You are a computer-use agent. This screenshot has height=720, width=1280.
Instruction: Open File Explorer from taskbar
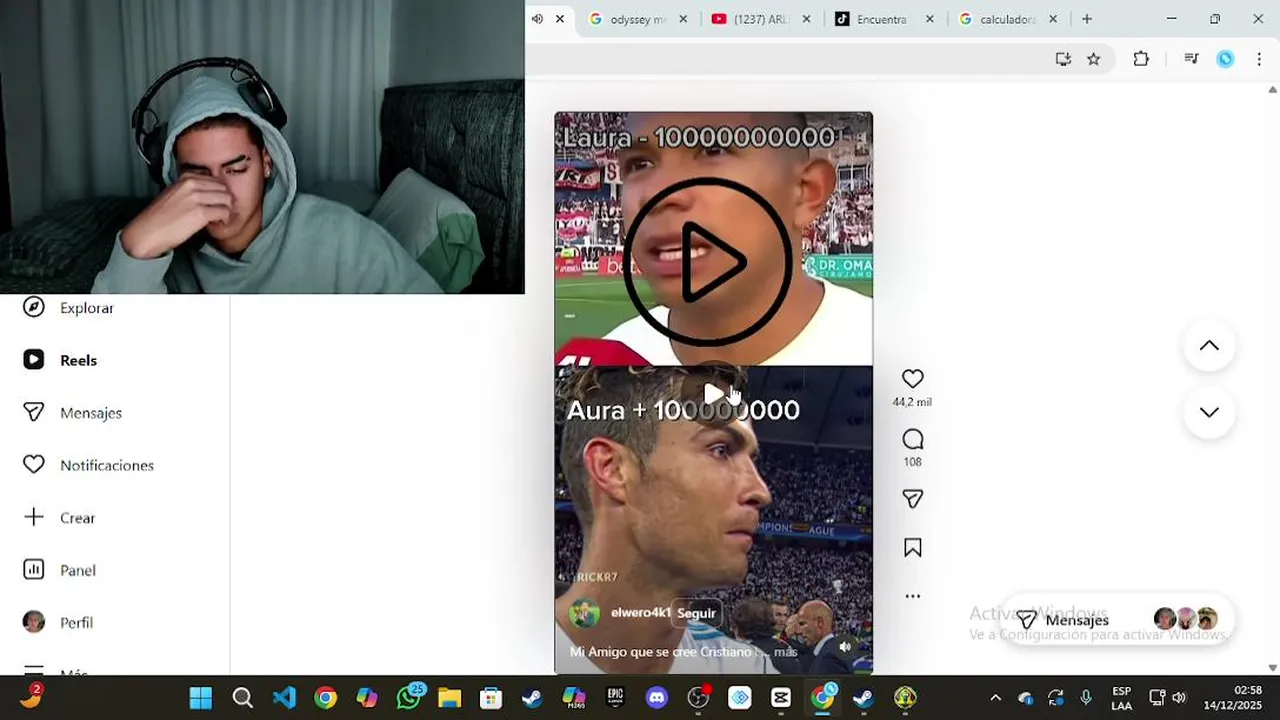point(449,698)
